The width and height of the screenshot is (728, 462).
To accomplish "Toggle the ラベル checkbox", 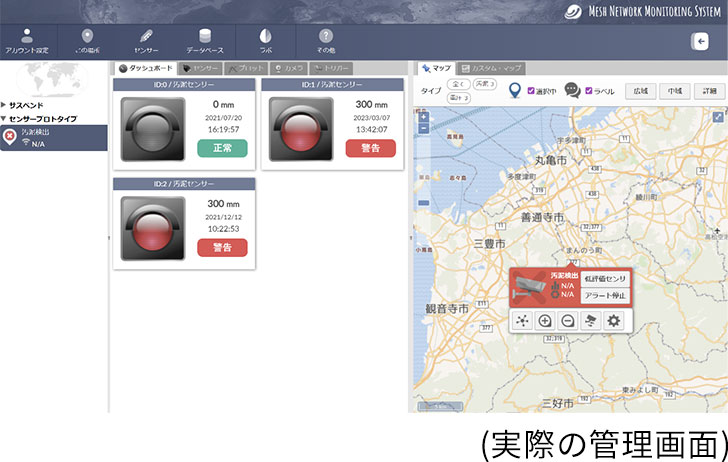I will (x=589, y=90).
